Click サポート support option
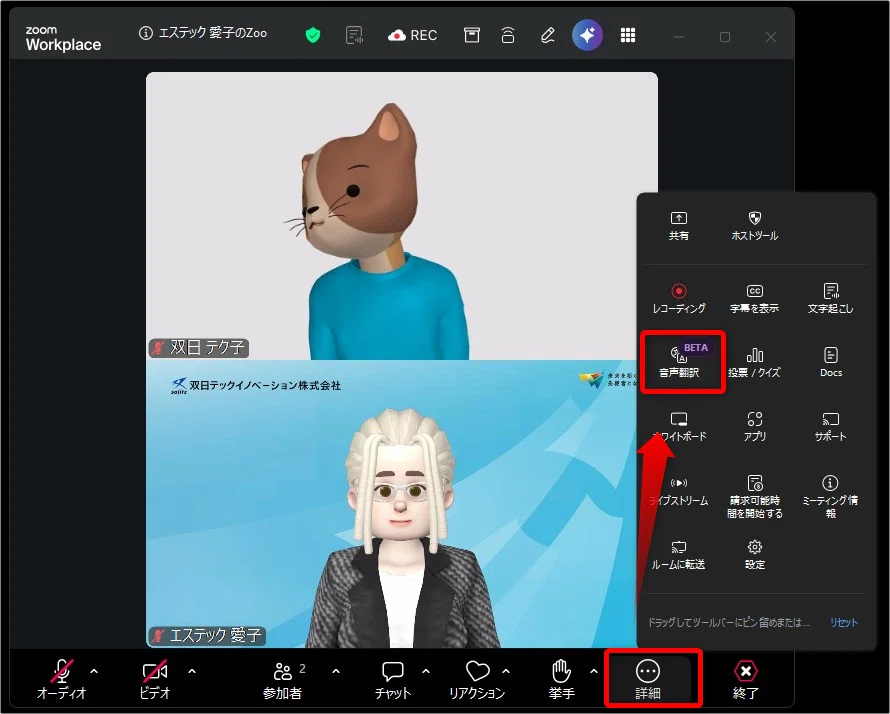Viewport: 890px width, 714px height. tap(830, 427)
